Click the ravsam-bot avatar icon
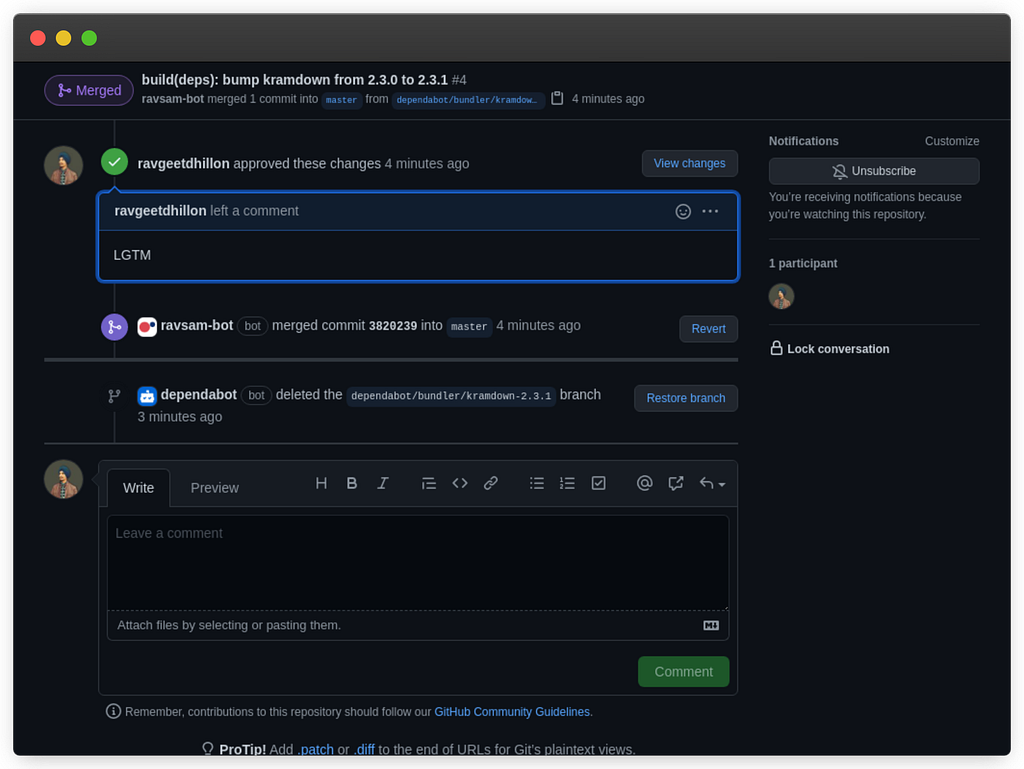Image resolution: width=1024 pixels, height=769 pixels. pyautogui.click(x=147, y=326)
